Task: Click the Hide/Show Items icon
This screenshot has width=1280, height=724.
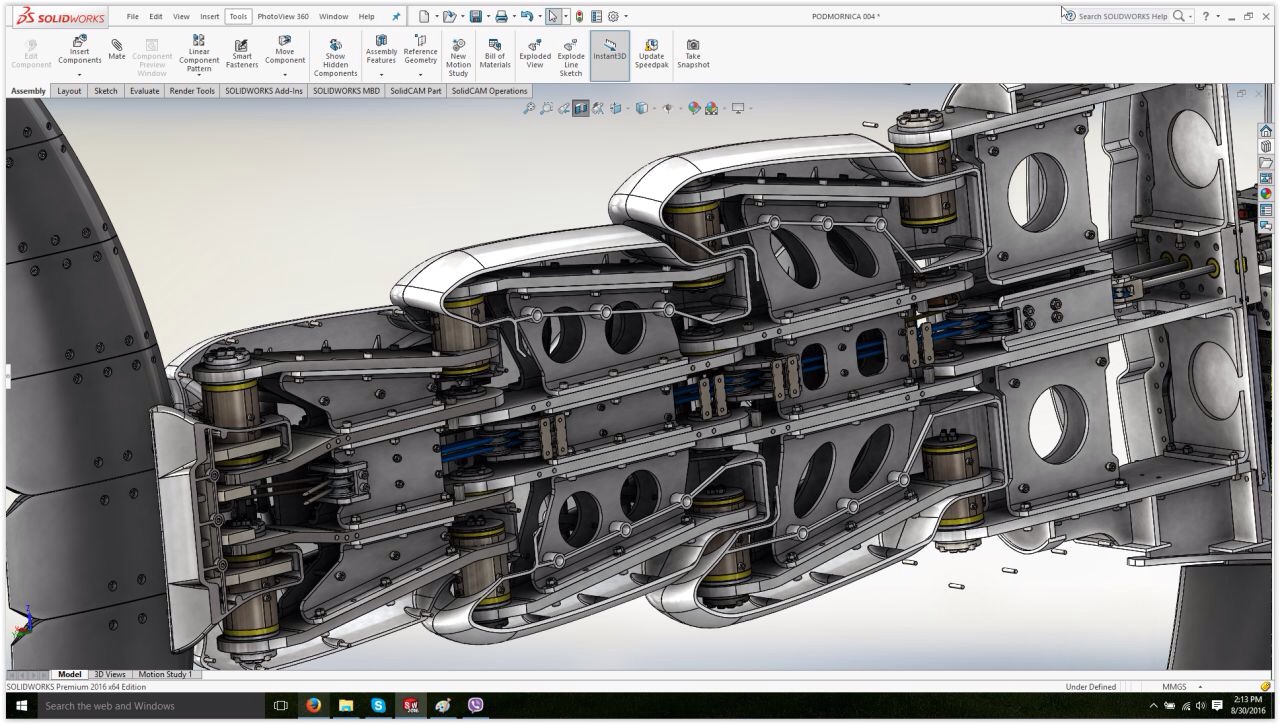Action: point(667,108)
